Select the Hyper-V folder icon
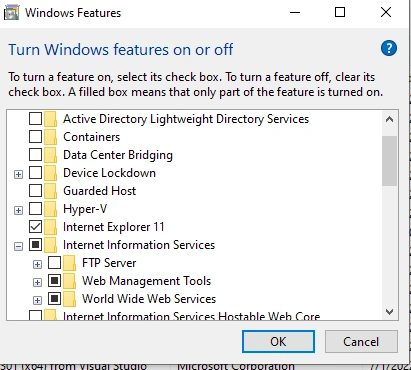Image resolution: width=411 pixels, height=370 pixels. click(50, 209)
